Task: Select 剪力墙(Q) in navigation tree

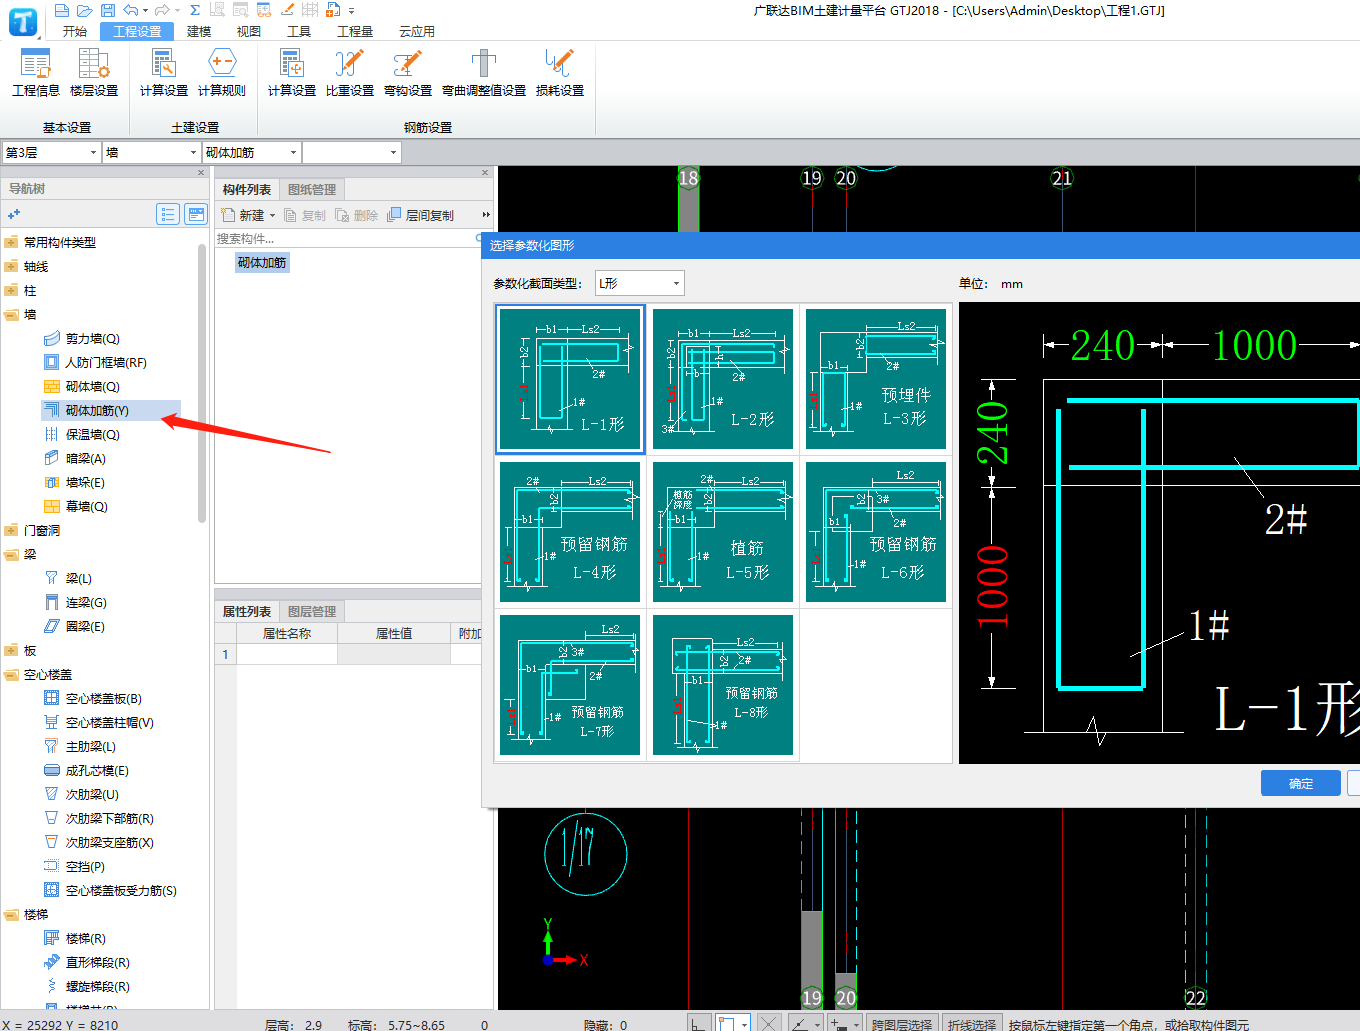Action: (93, 338)
